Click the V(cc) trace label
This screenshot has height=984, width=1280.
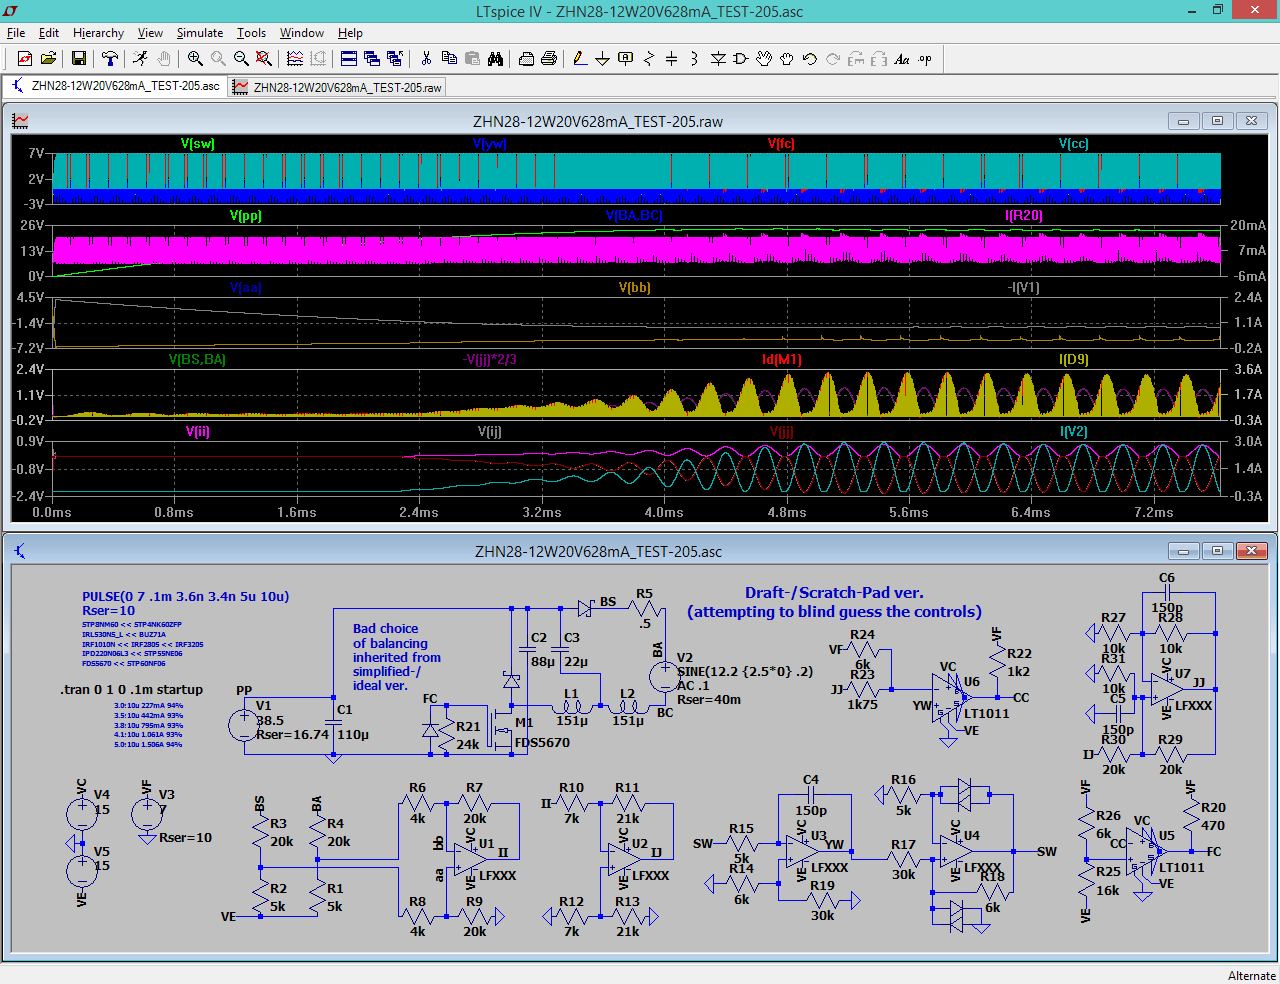coord(1073,144)
